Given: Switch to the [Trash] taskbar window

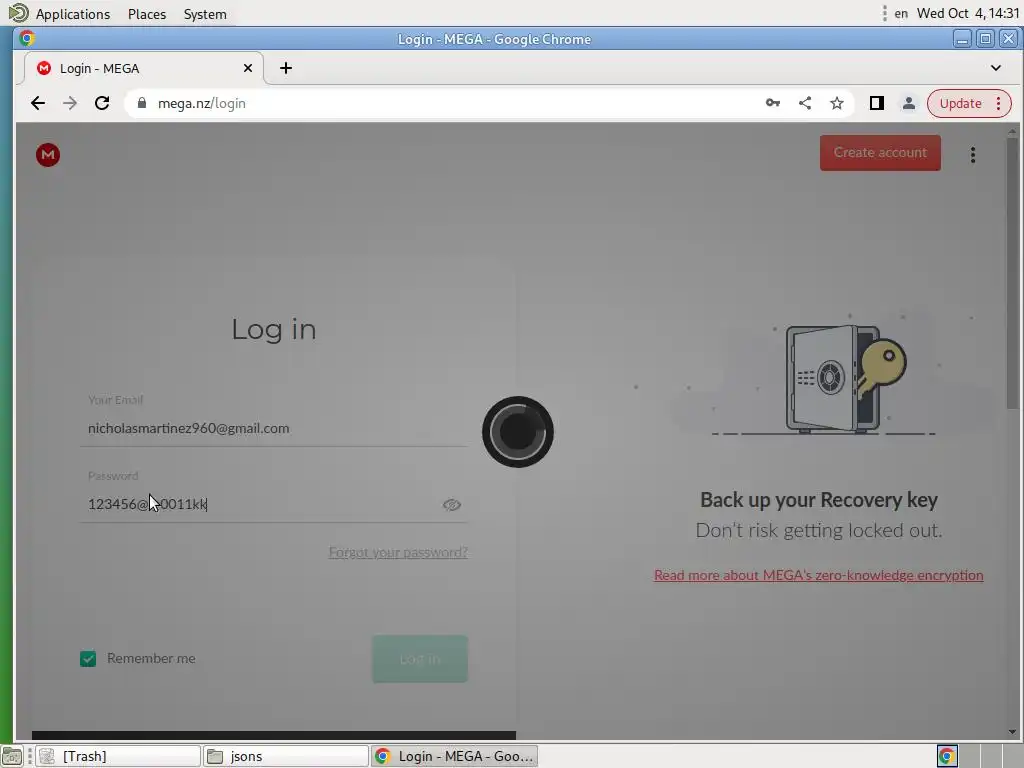Looking at the screenshot, I should tap(118, 756).
